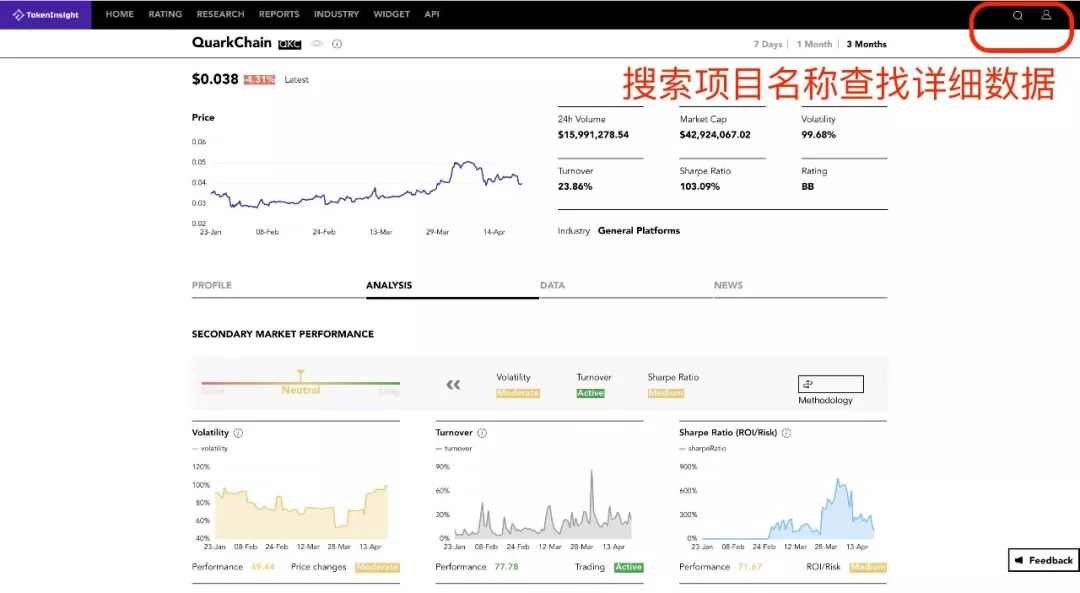
Task: Click the TokenInsight logo
Action: coord(45,14)
